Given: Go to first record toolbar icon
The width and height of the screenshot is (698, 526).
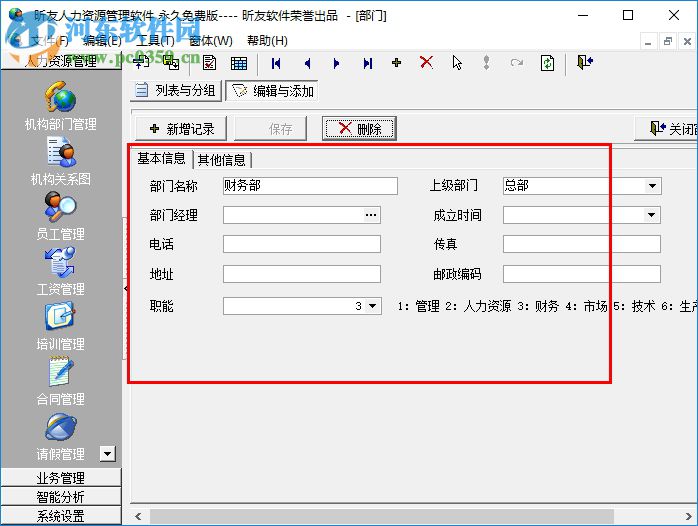Looking at the screenshot, I should click(x=276, y=63).
